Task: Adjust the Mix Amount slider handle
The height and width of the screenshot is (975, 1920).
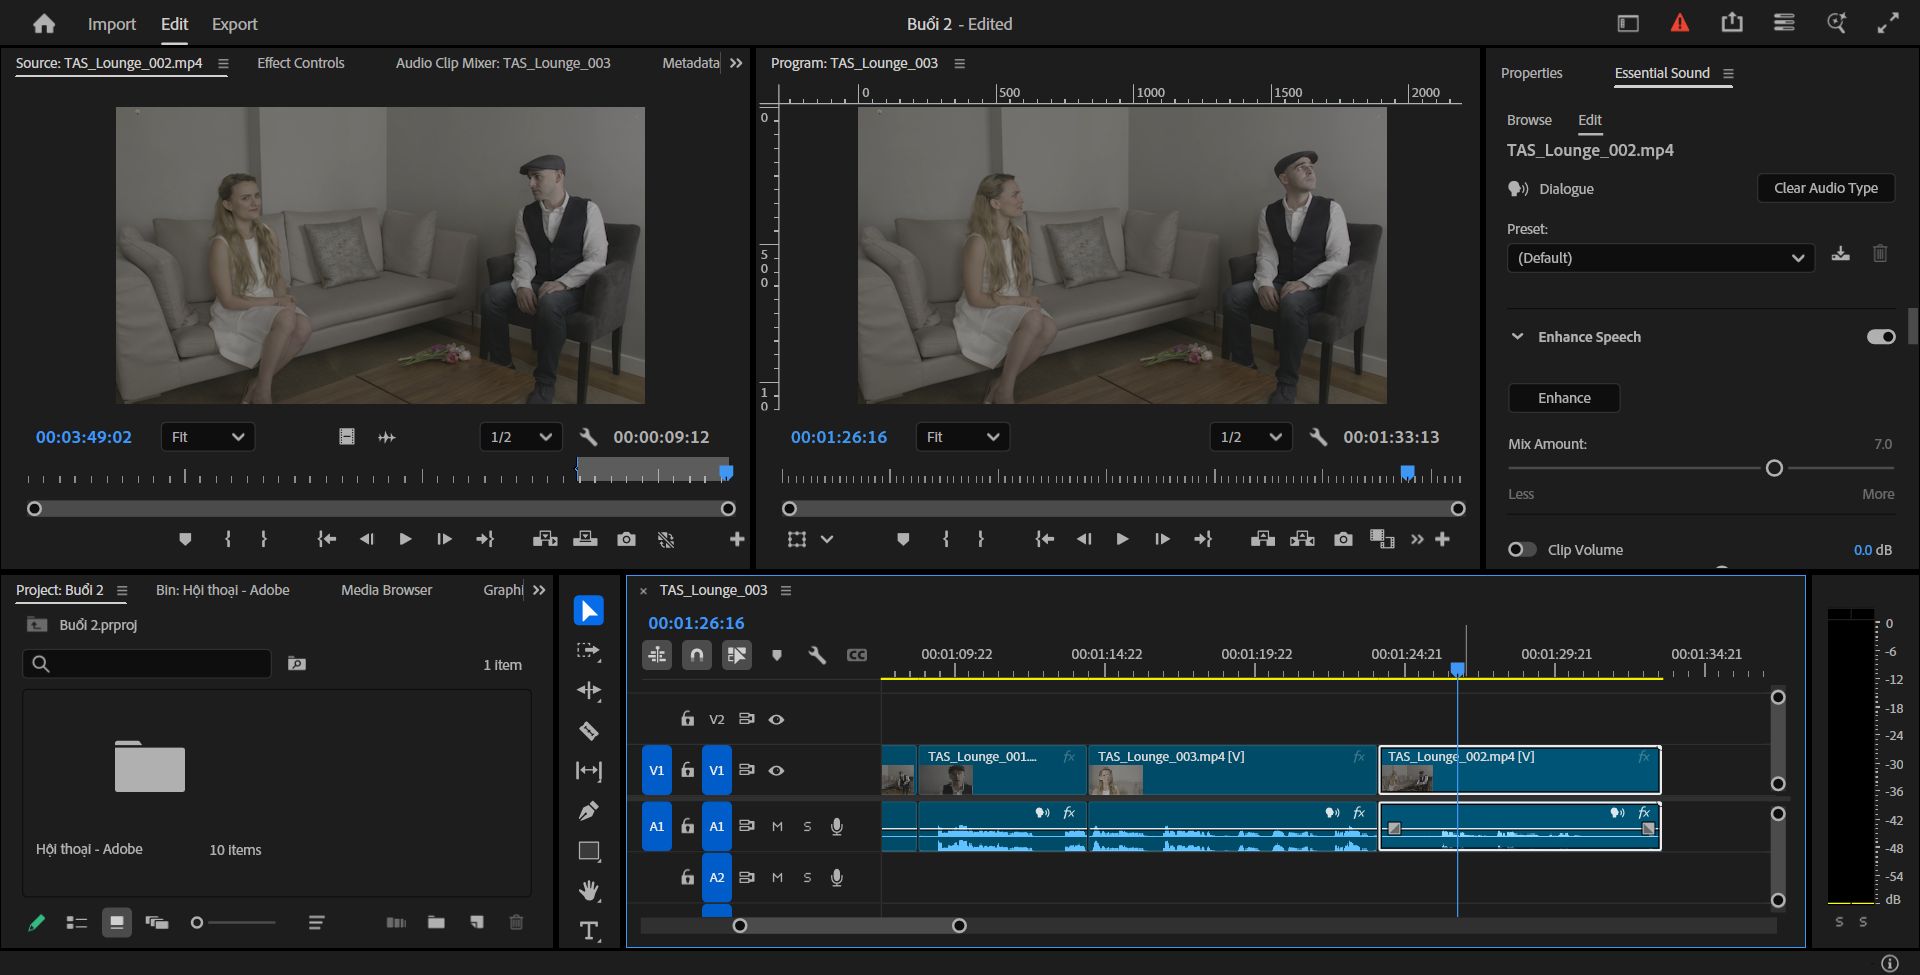Action: tap(1774, 468)
